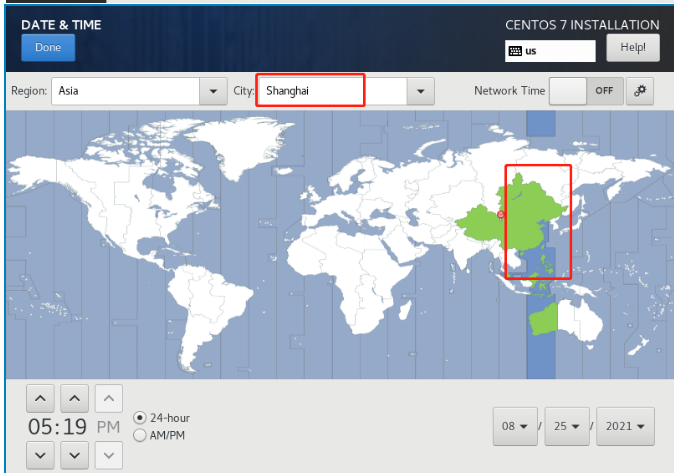Screen dimensions: 674x473
Task: Open the year 2021 dropdown
Action: (x=625, y=427)
